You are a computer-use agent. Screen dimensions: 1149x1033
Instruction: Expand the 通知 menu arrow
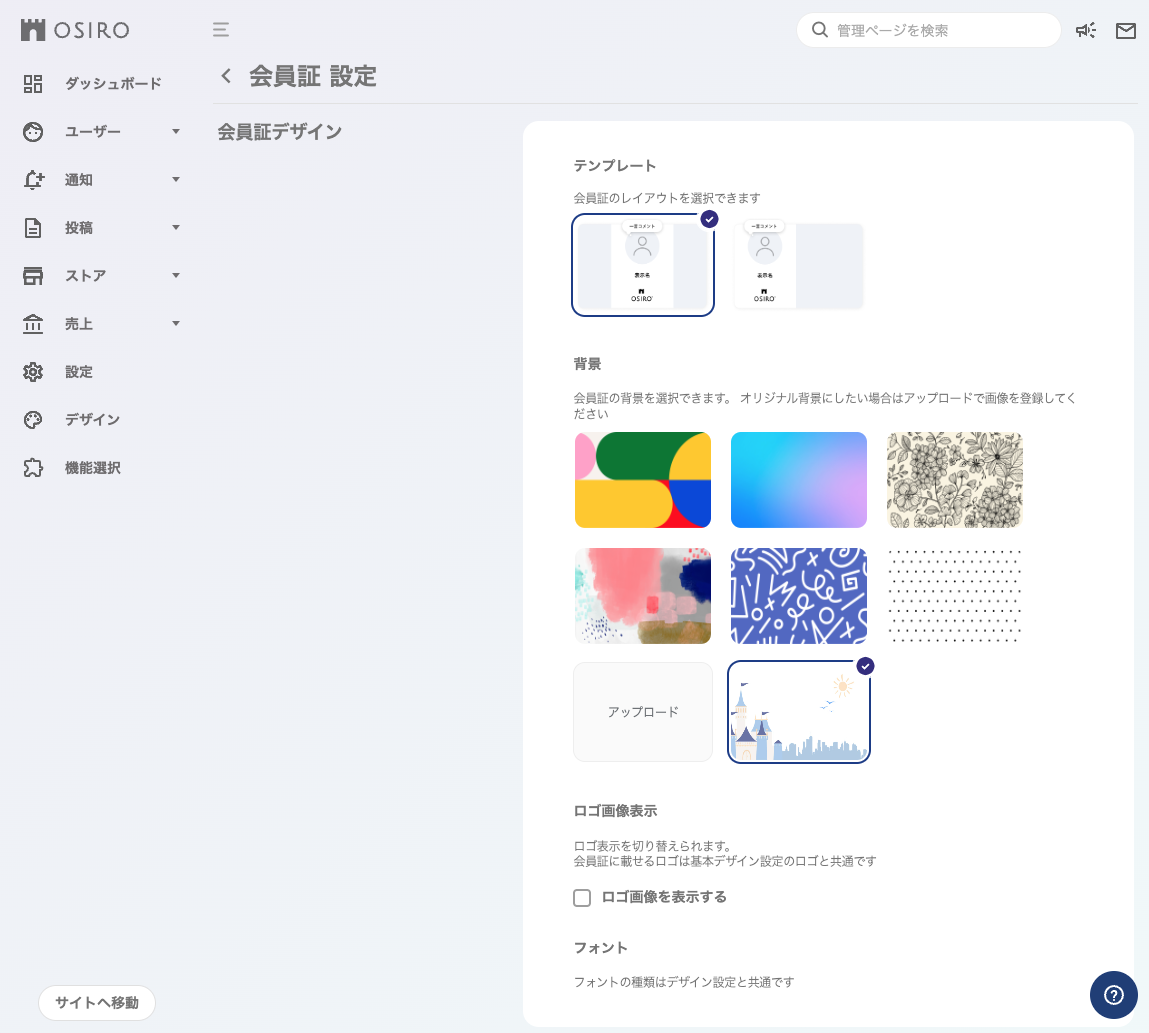tap(176, 179)
